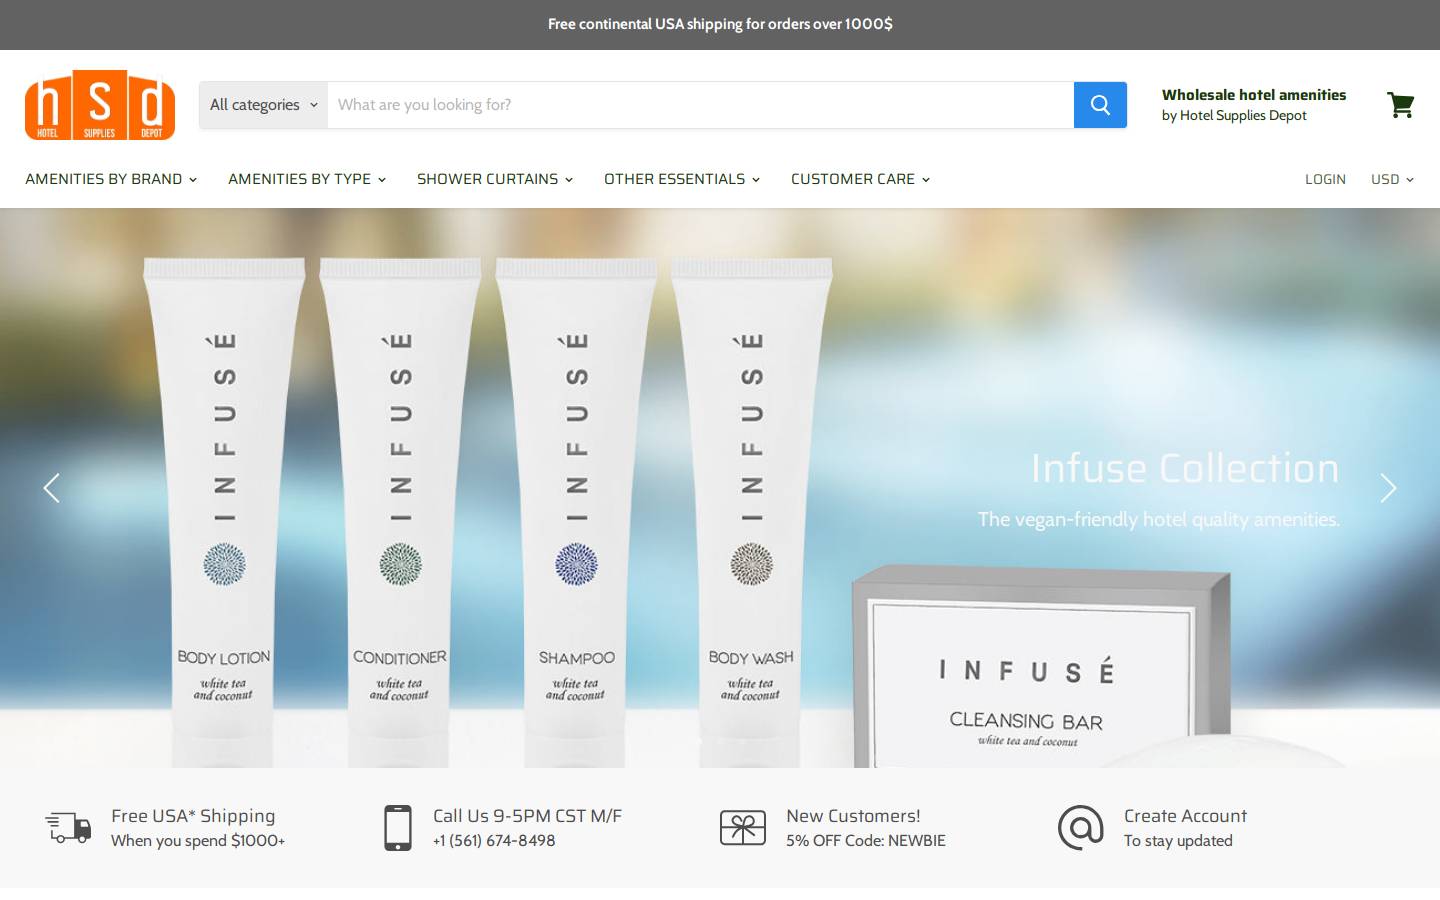Viewport: 1440px width, 900px height.
Task: Click 'When you spend $1000+' text
Action: [x=198, y=841]
